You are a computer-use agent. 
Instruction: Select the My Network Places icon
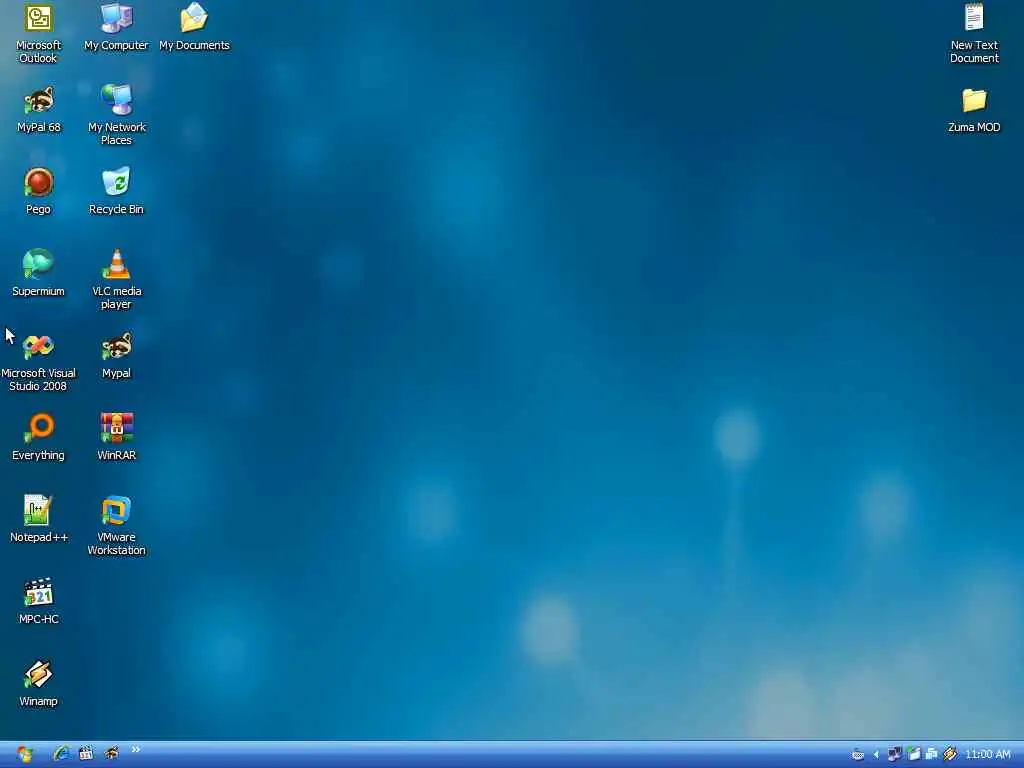(x=116, y=116)
